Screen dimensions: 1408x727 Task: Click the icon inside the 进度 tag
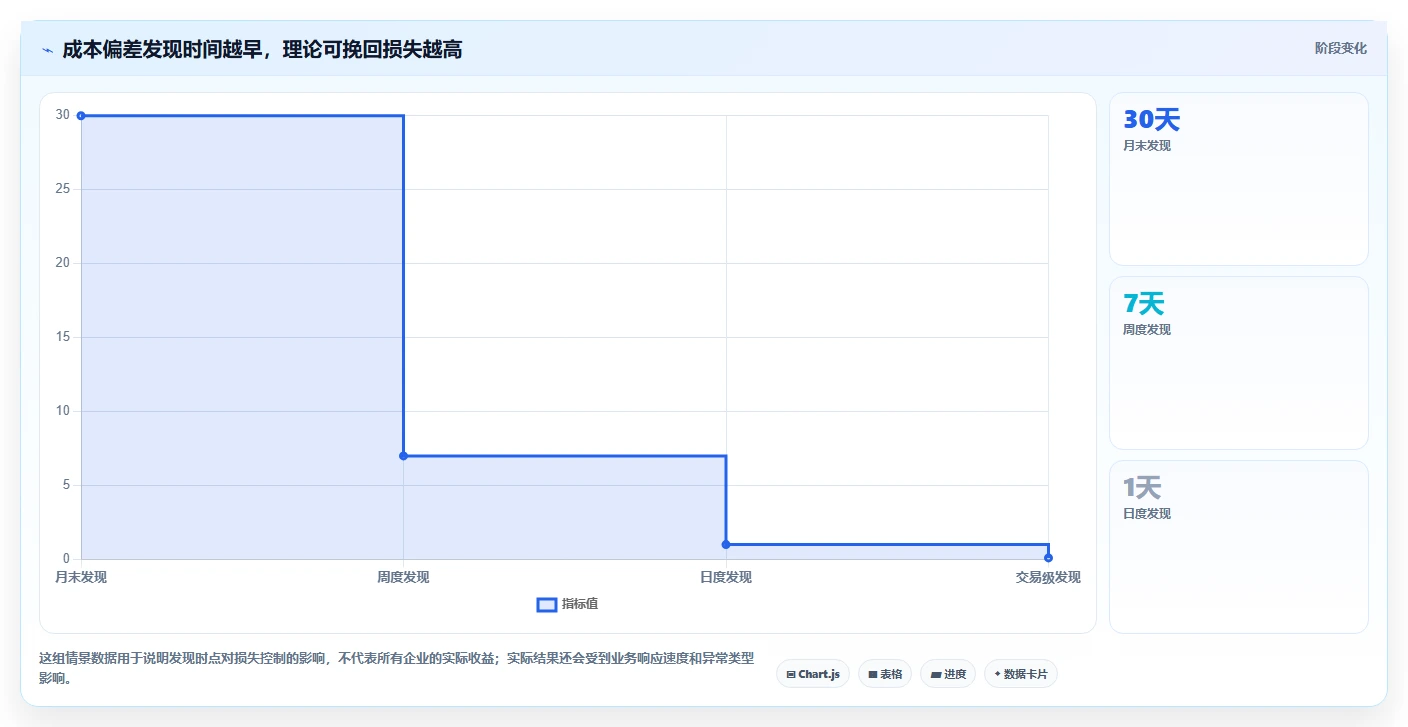click(x=936, y=674)
